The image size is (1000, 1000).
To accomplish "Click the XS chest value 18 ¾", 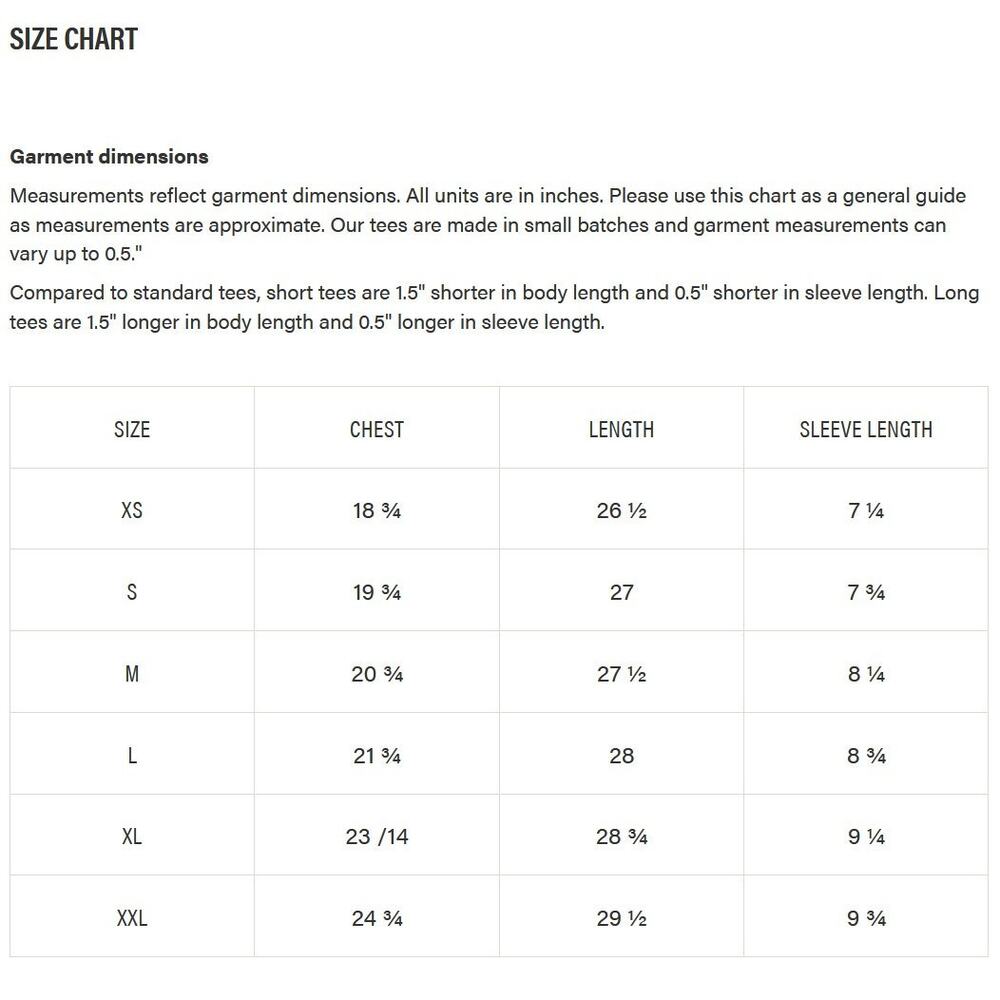I will [377, 510].
